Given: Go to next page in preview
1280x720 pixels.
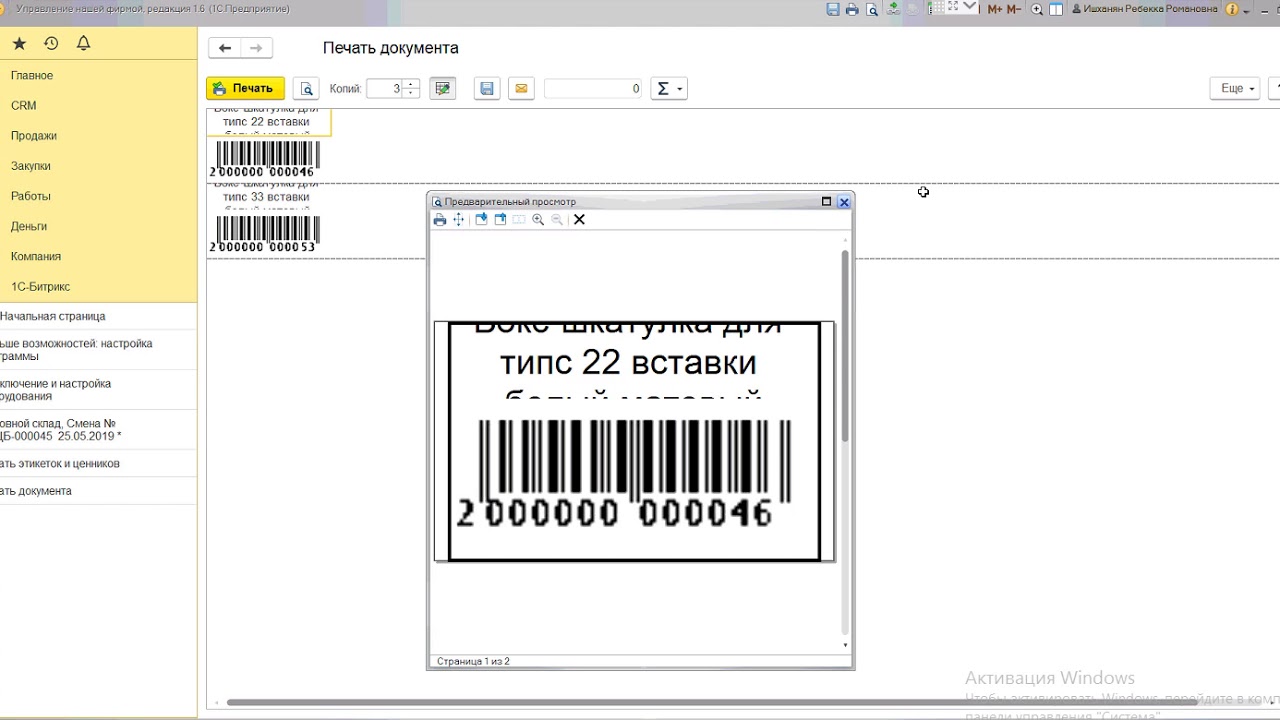Looking at the screenshot, I should (x=481, y=220).
